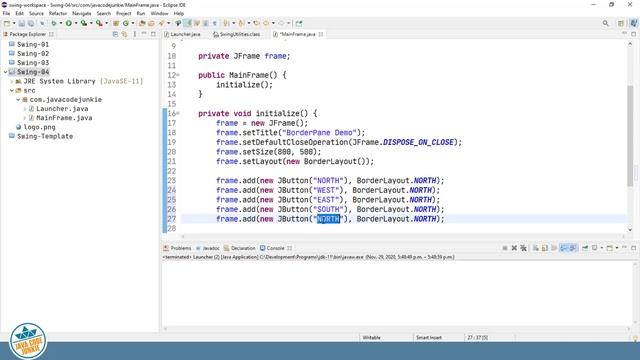
Task: Click the editor vertical scrollbar
Action: coord(630,136)
